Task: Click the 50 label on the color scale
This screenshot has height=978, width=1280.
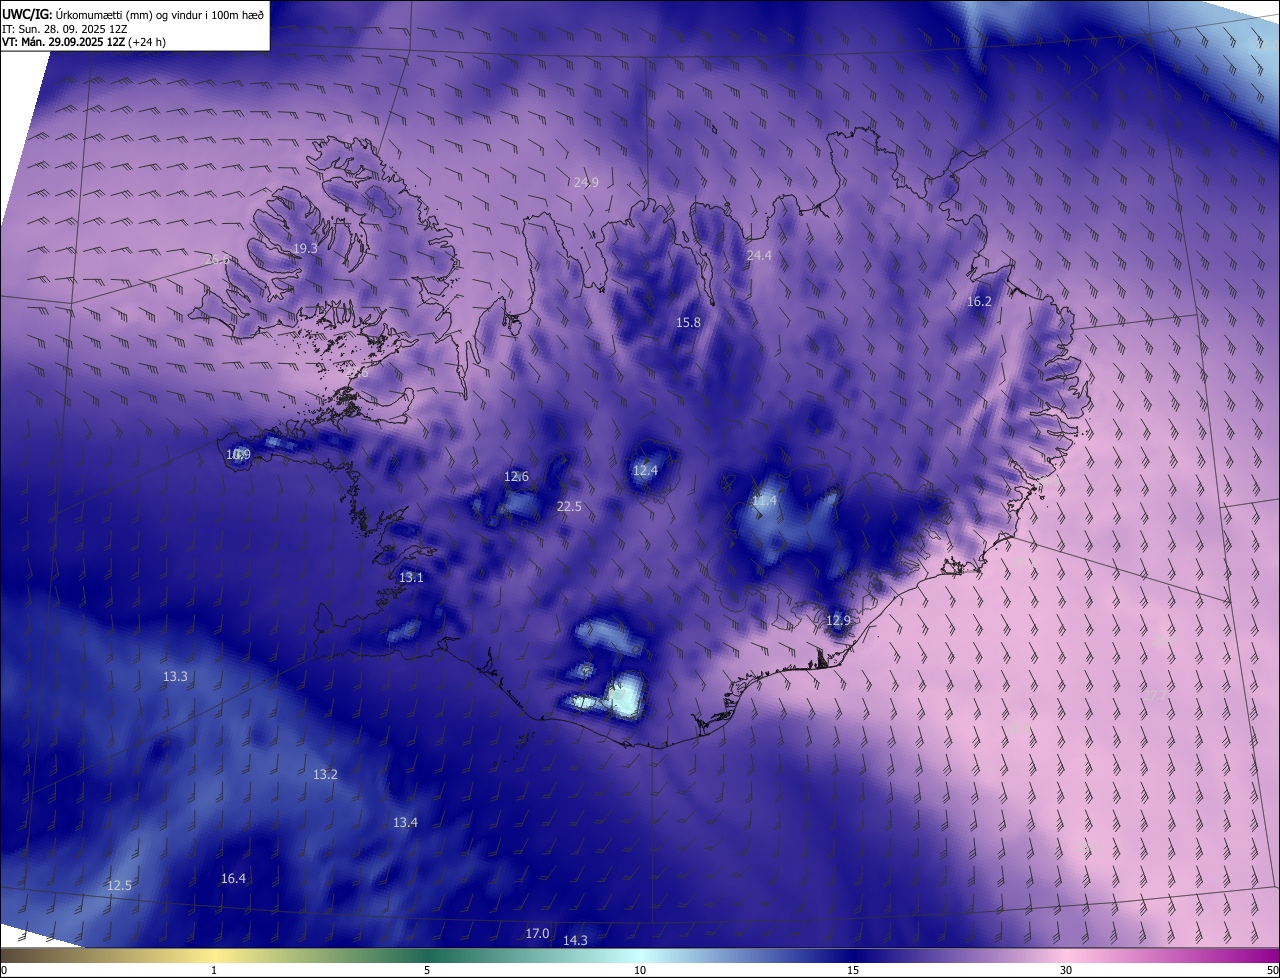Action: (1272, 970)
